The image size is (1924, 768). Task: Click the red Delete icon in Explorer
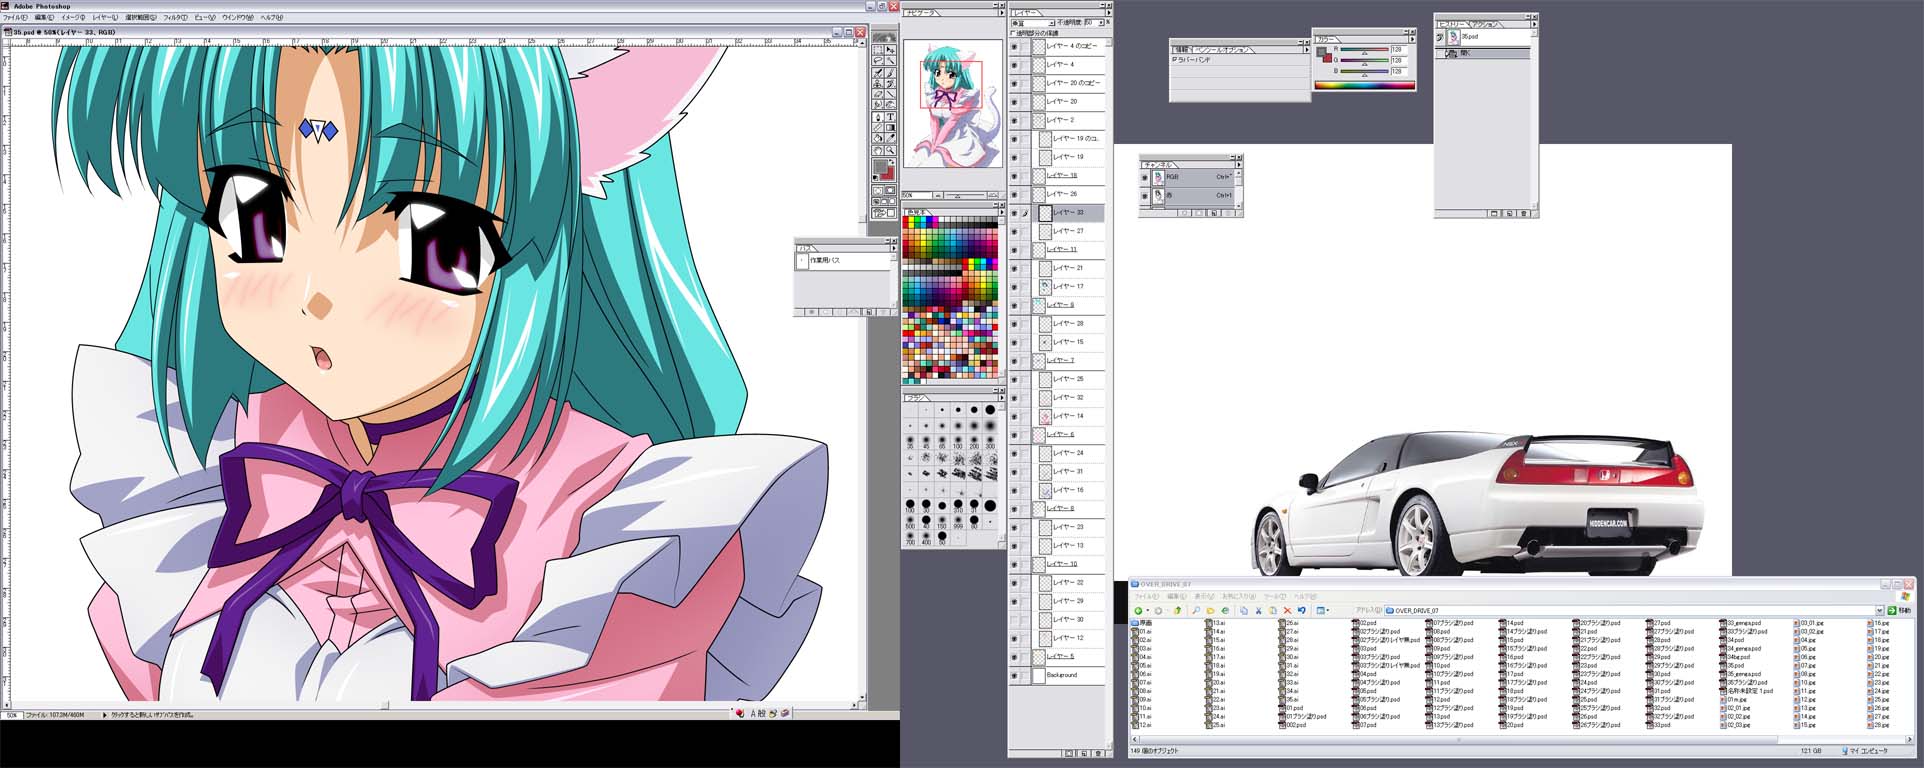pos(1287,610)
